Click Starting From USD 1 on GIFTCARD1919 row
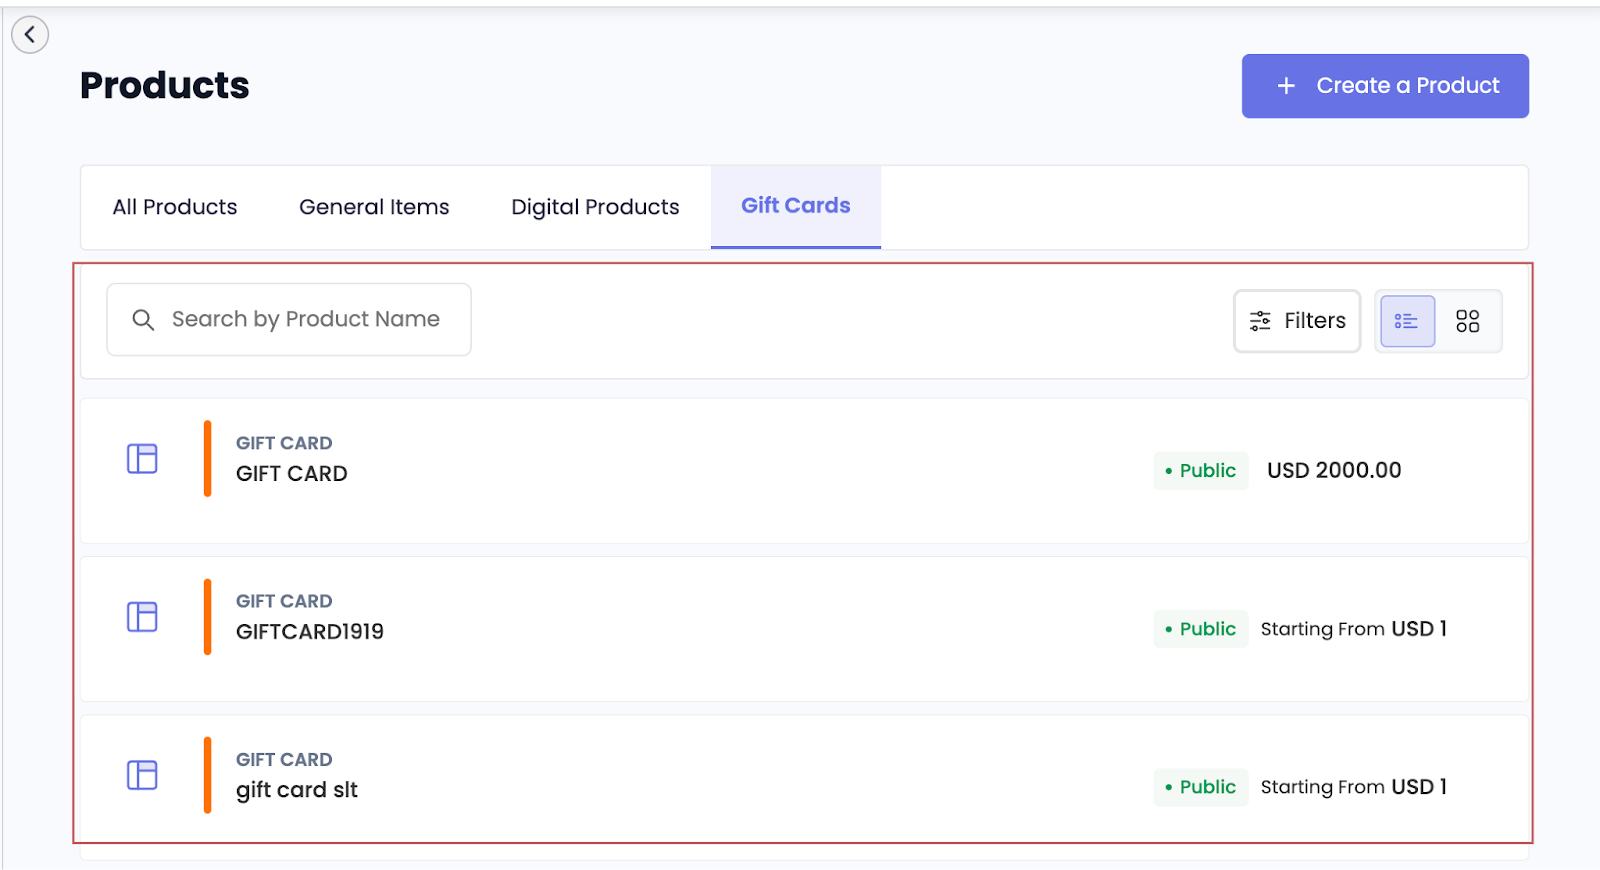The image size is (1600, 870). pos(1354,629)
